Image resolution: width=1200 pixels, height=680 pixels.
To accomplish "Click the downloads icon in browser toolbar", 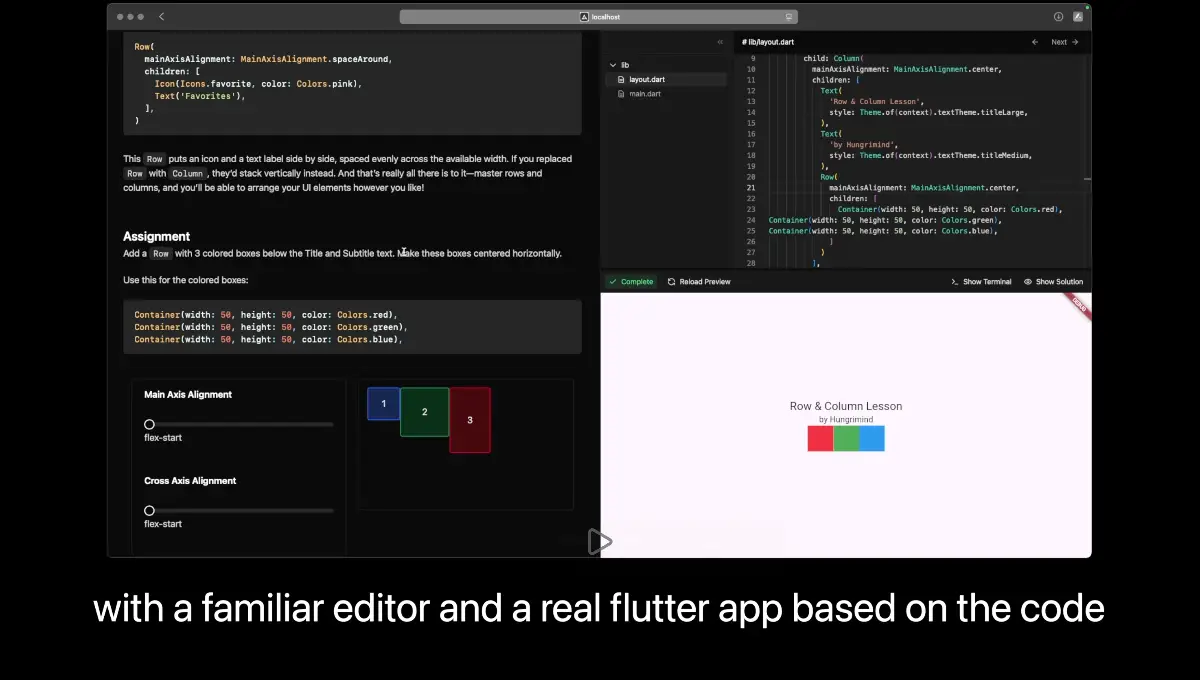I will (1058, 17).
